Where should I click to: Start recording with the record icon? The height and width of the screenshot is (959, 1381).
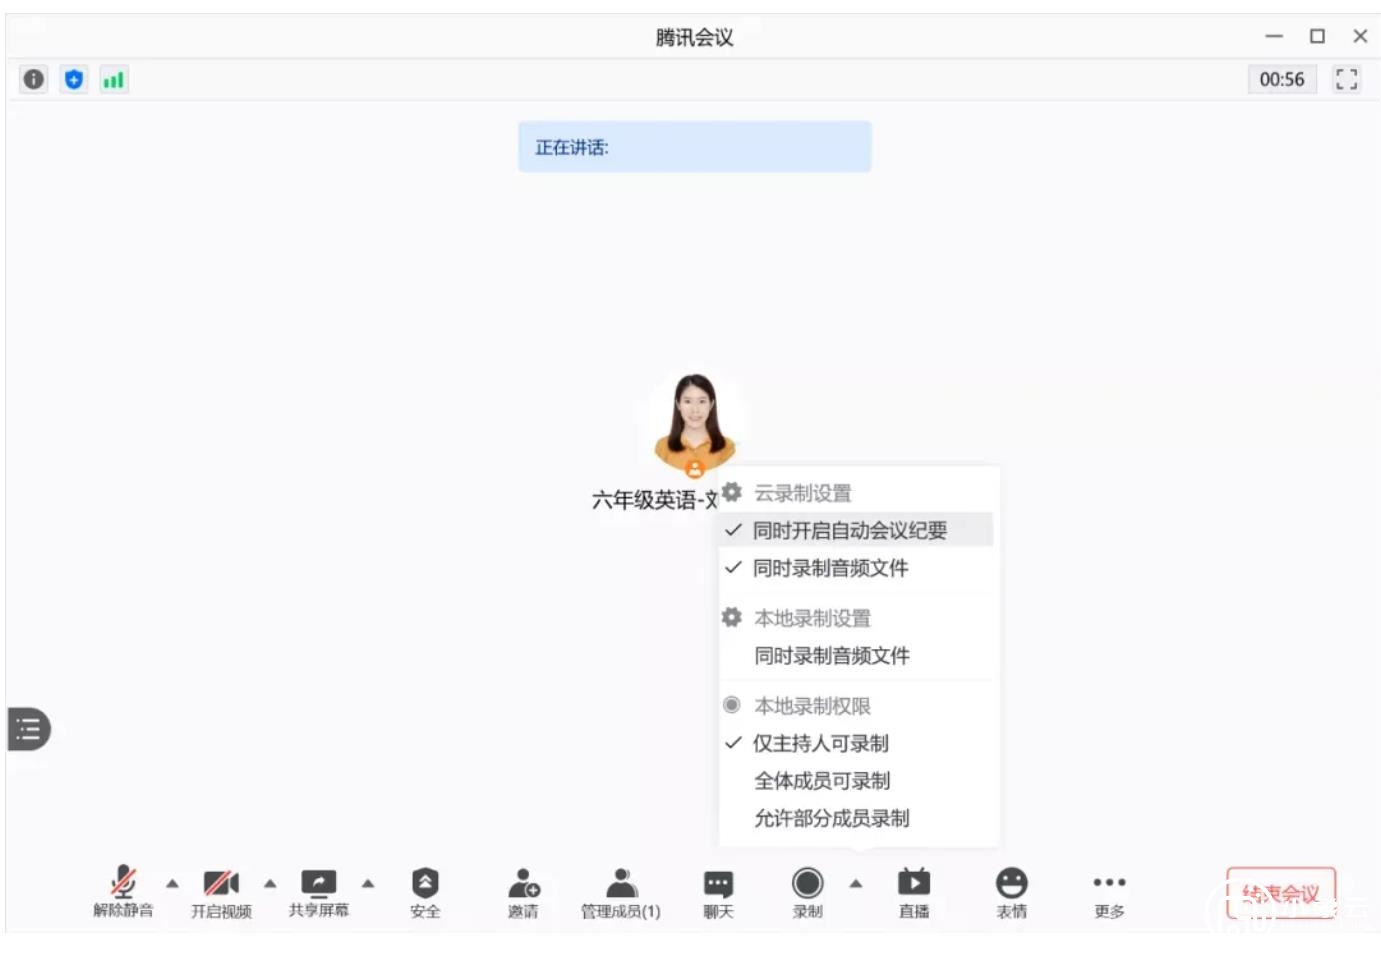[x=808, y=883]
